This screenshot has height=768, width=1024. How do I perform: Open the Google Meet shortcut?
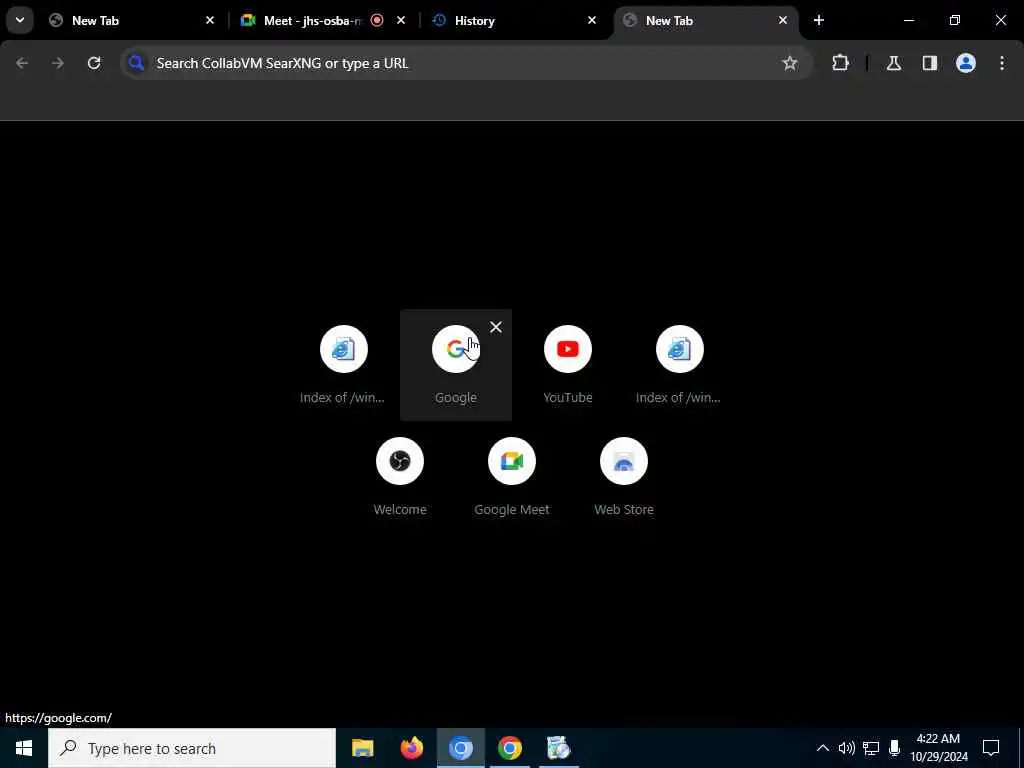tap(512, 477)
